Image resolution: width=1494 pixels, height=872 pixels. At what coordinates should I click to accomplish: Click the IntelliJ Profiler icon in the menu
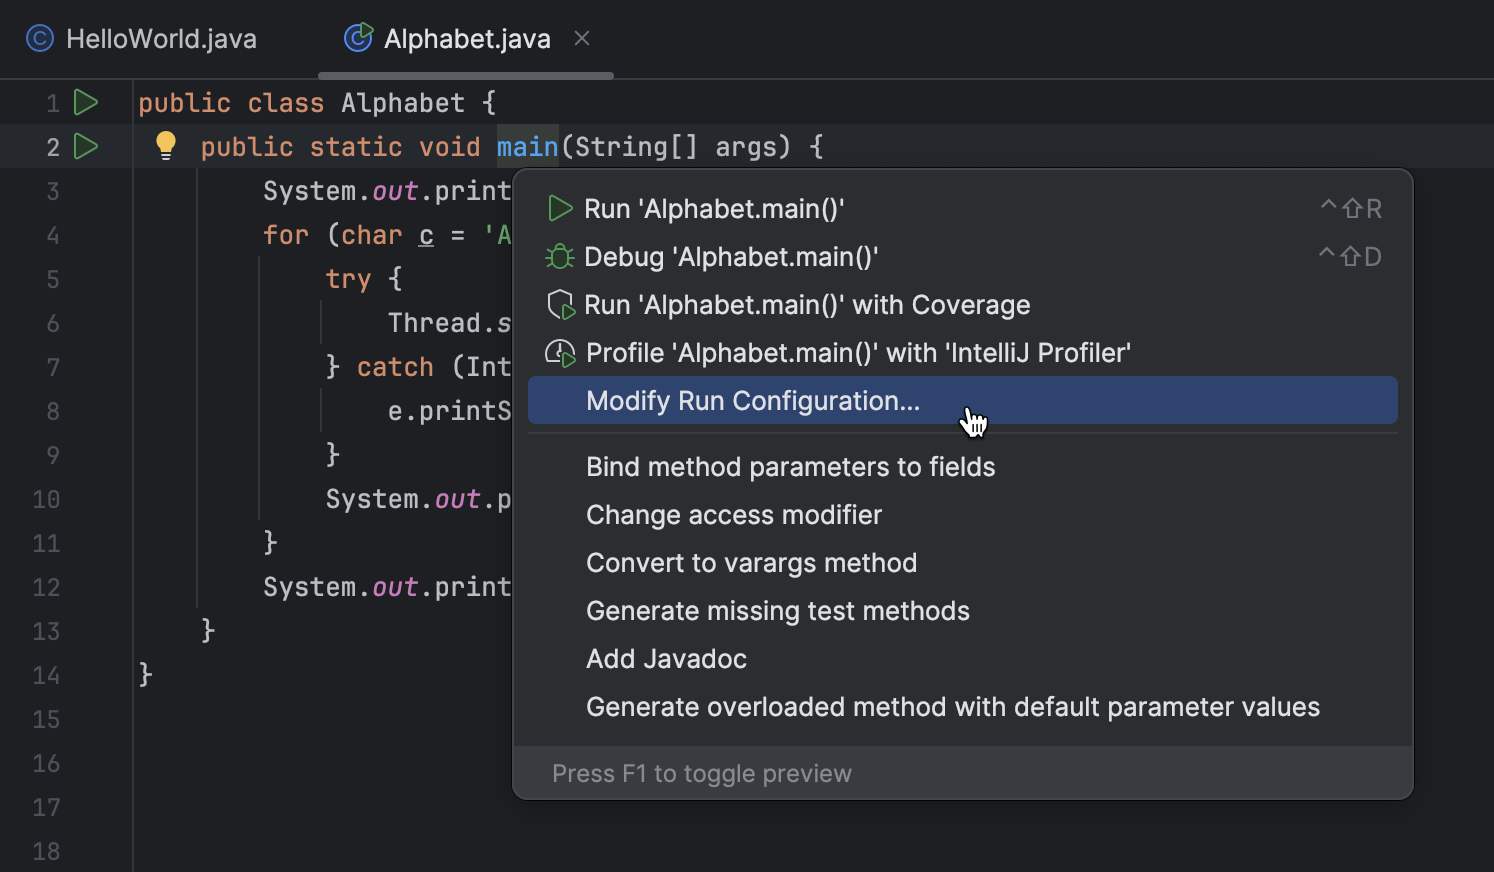coord(560,352)
